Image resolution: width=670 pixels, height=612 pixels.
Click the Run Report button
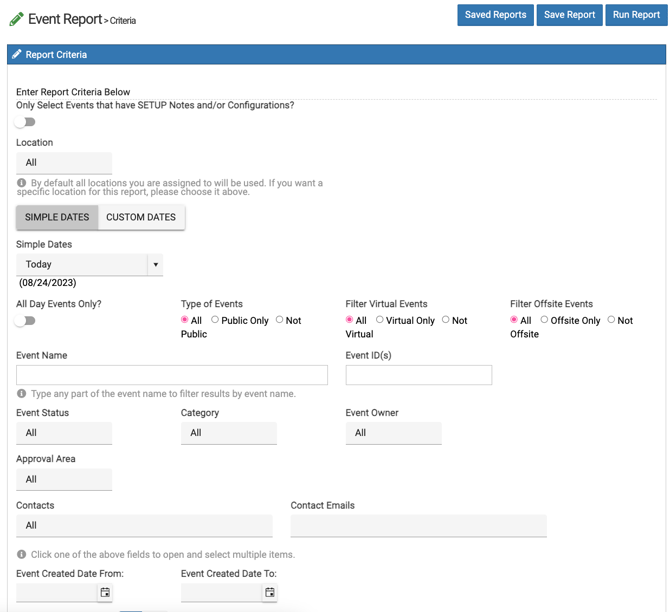pos(636,15)
